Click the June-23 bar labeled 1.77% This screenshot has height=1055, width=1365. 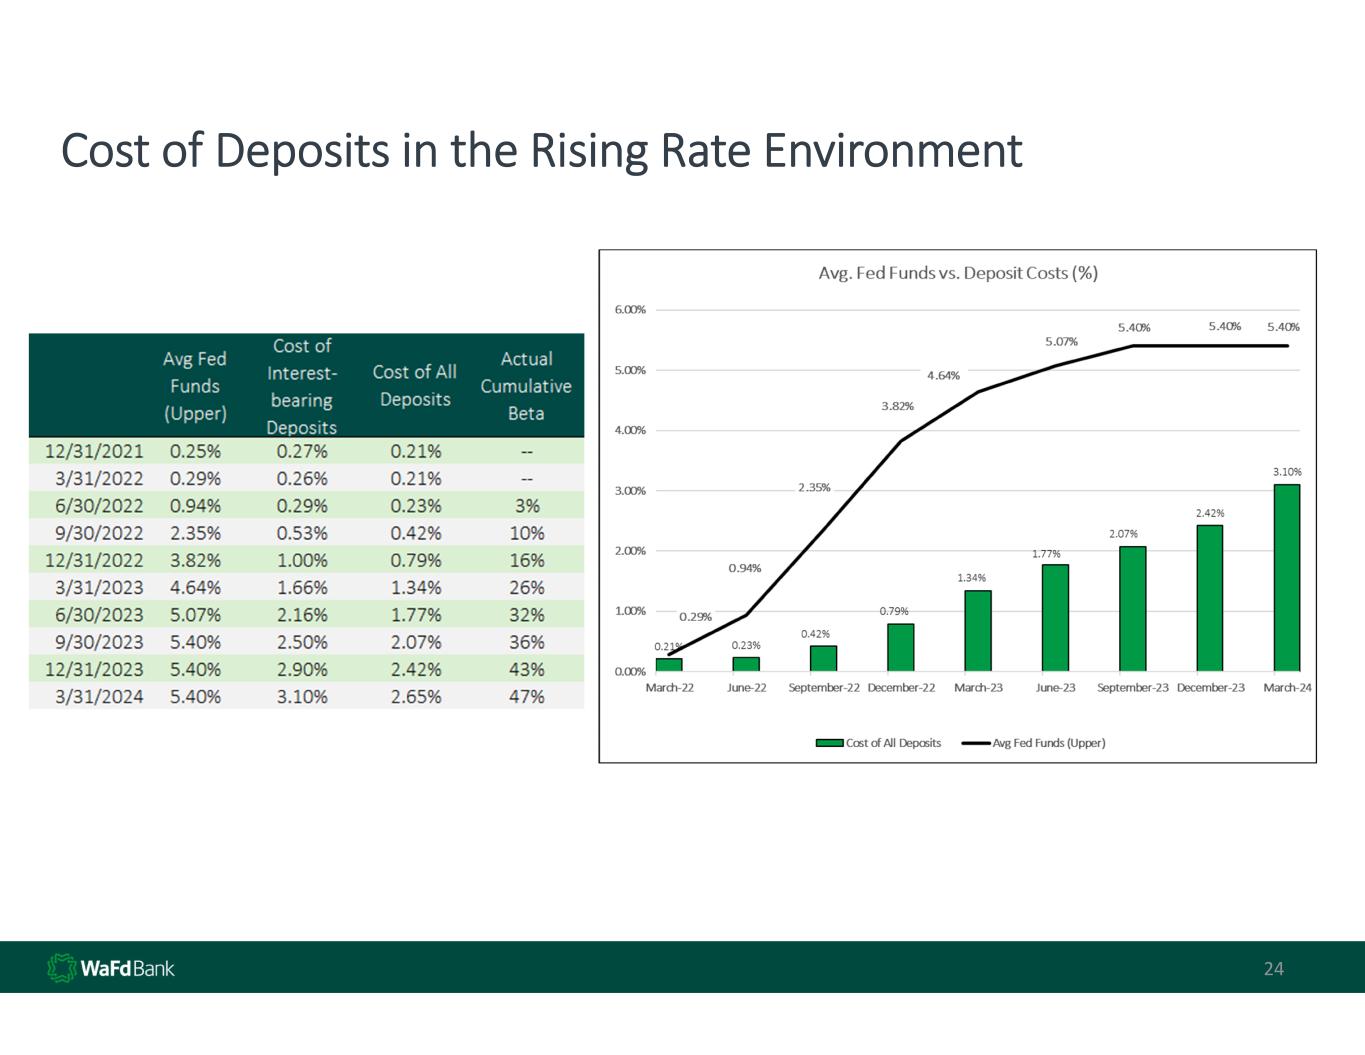[x=1055, y=618]
